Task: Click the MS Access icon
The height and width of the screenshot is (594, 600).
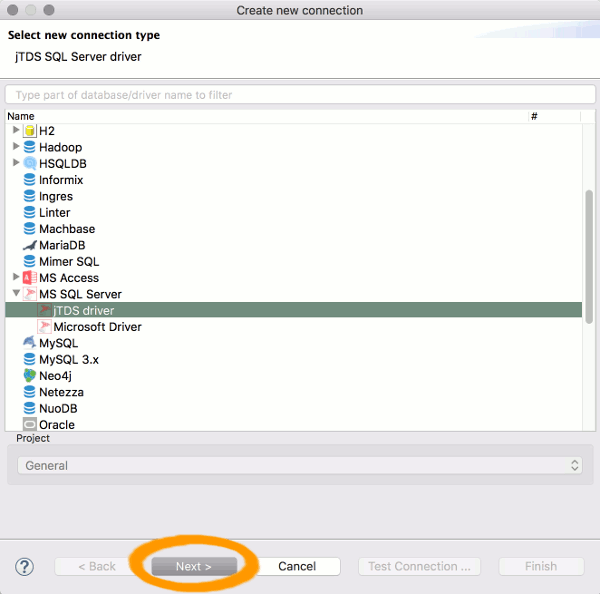Action: tap(29, 278)
